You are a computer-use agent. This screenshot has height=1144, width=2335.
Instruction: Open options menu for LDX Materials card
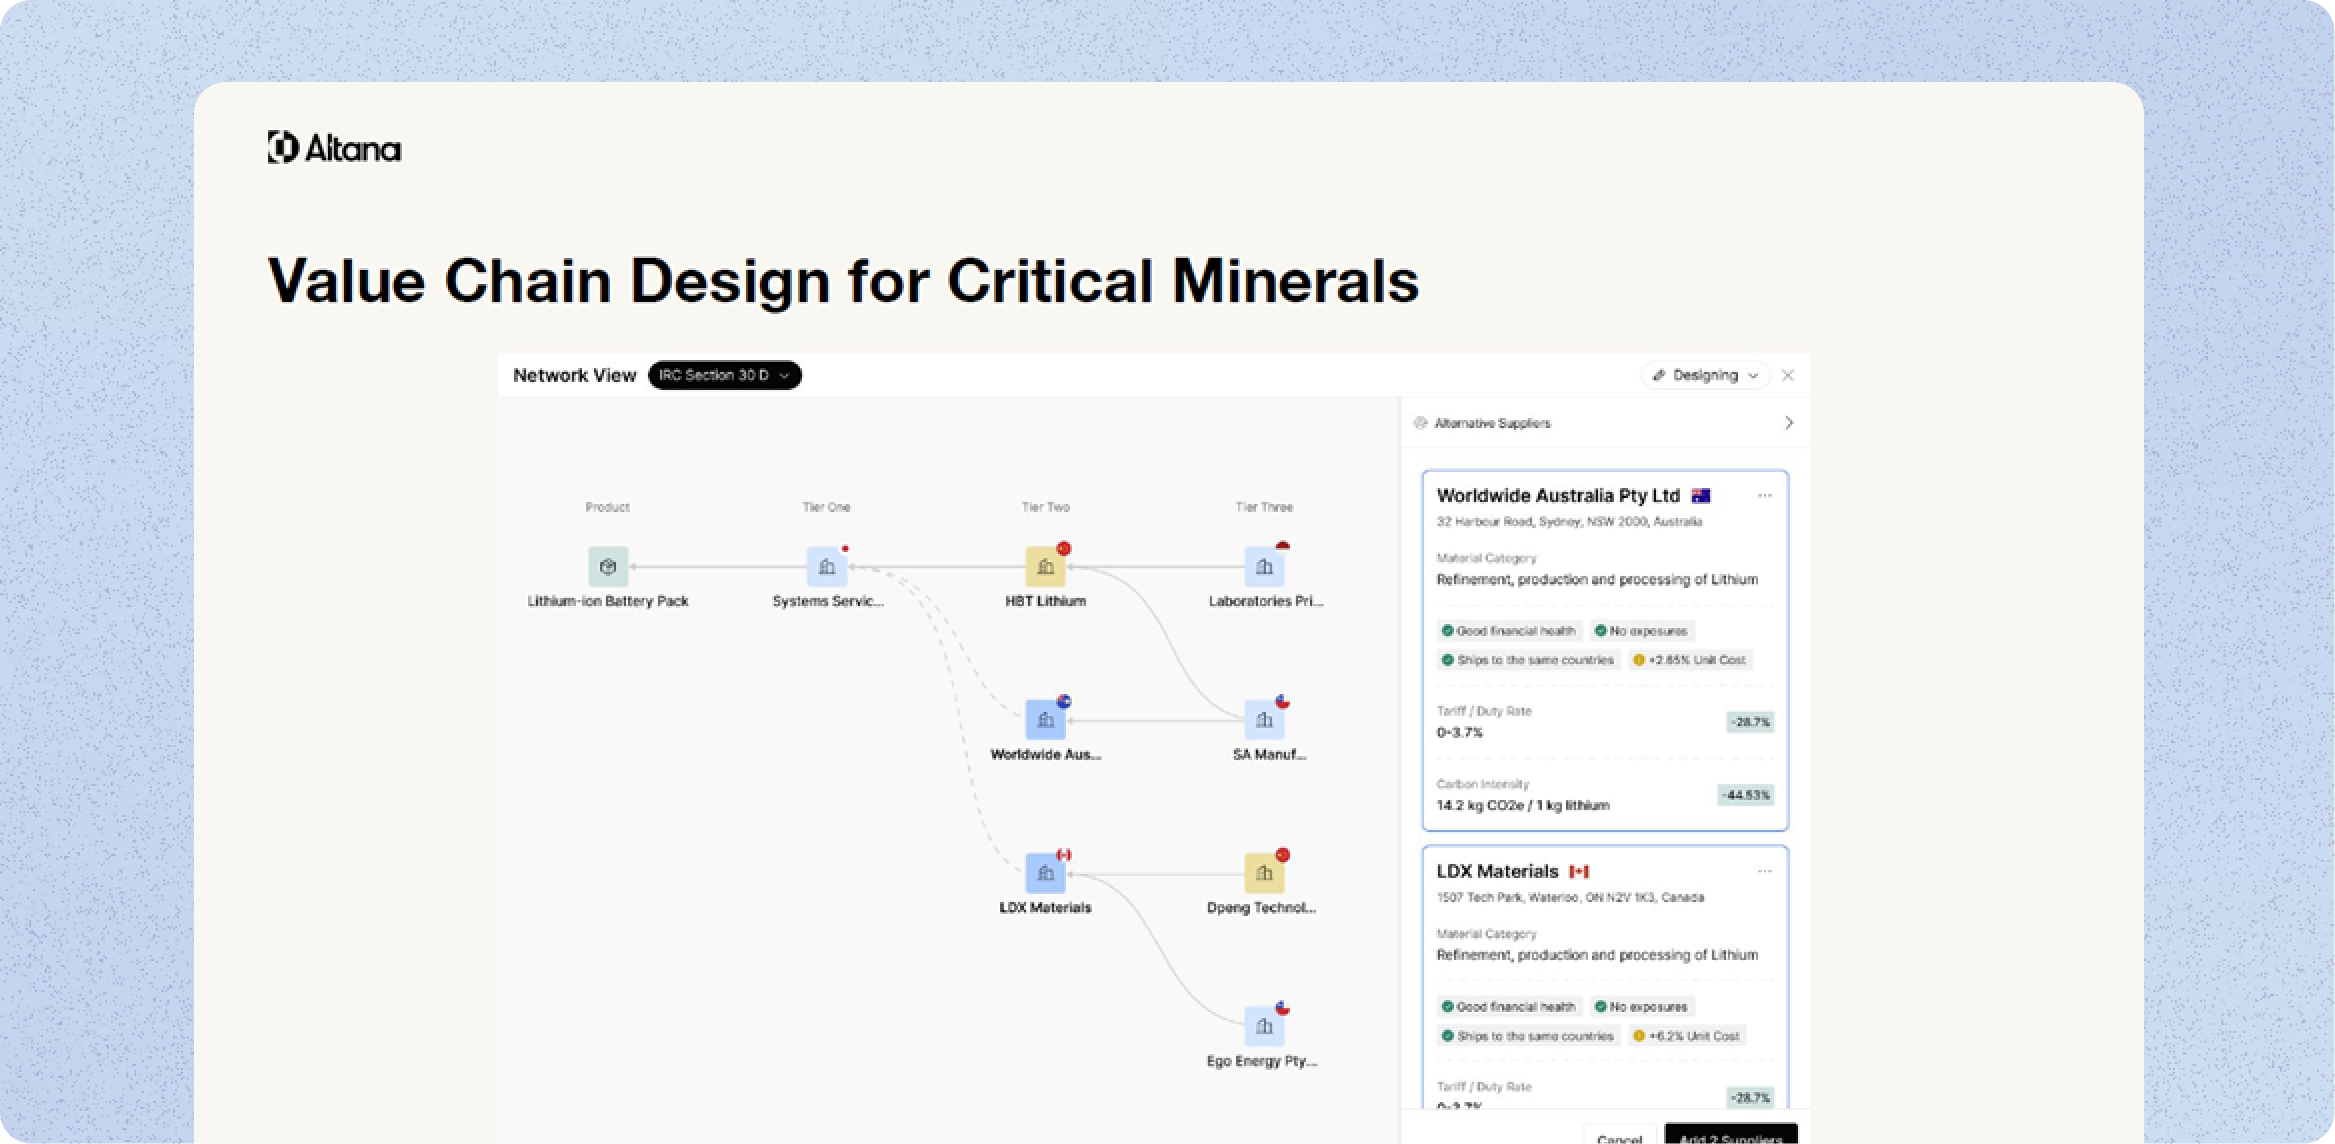1764,872
